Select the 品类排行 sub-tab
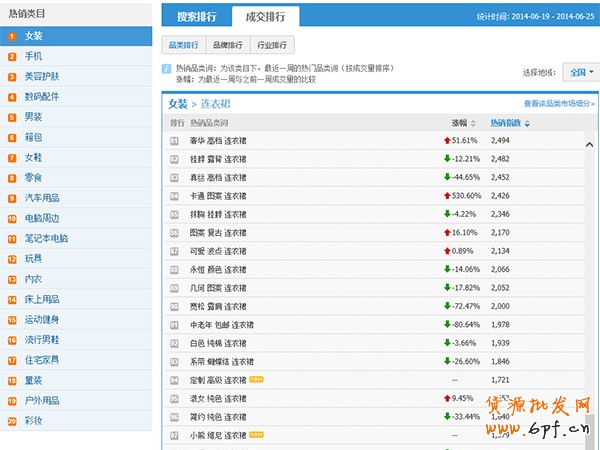 click(x=184, y=45)
